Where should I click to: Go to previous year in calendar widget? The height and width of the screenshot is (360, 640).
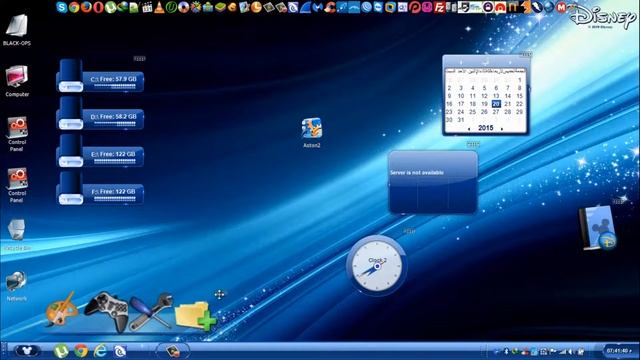(x=469, y=129)
